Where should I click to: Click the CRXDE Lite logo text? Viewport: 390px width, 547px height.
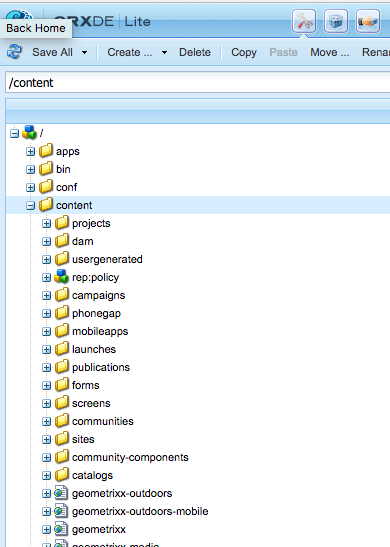tap(103, 21)
